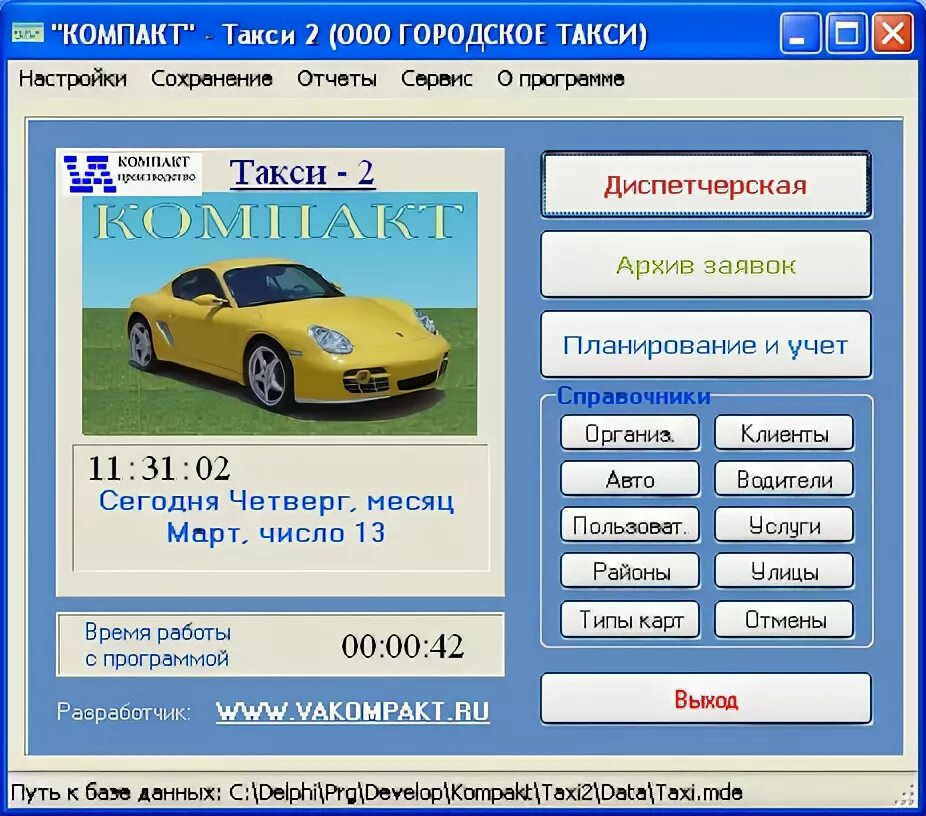Open the Типы карт card types directory
This screenshot has height=816, width=926.
[628, 618]
